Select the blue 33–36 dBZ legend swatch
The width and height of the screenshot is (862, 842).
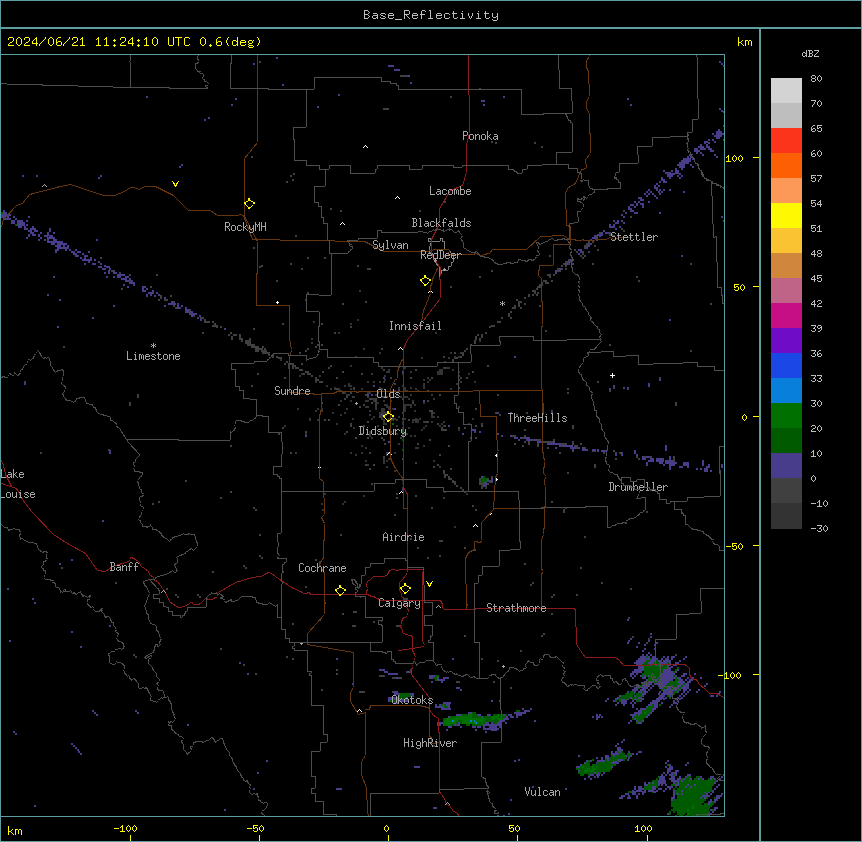pos(786,365)
